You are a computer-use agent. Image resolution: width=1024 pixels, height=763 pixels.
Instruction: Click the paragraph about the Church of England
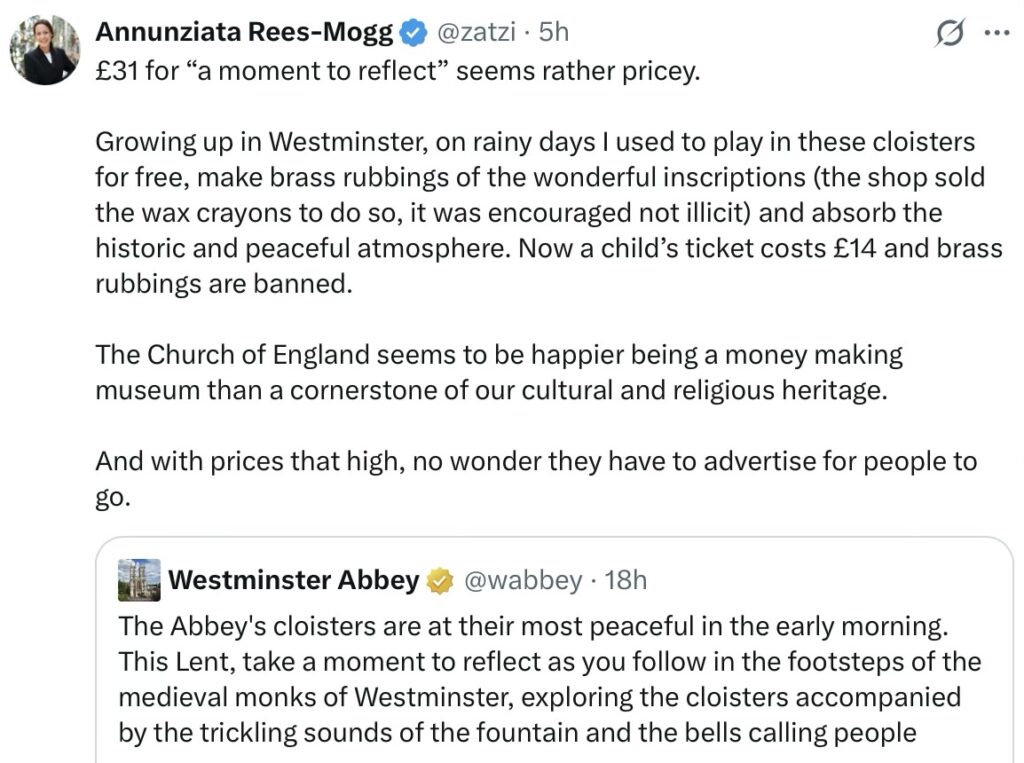click(490, 371)
